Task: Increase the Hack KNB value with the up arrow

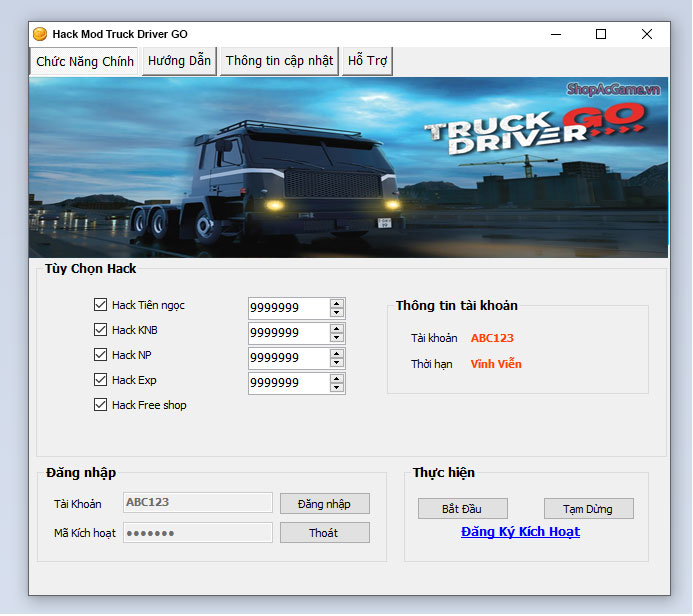Action: pyautogui.click(x=337, y=329)
